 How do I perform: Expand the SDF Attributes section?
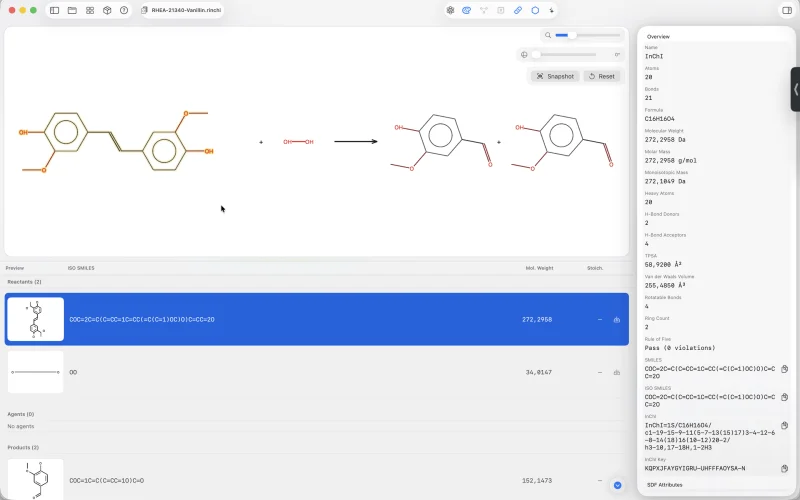[664, 485]
